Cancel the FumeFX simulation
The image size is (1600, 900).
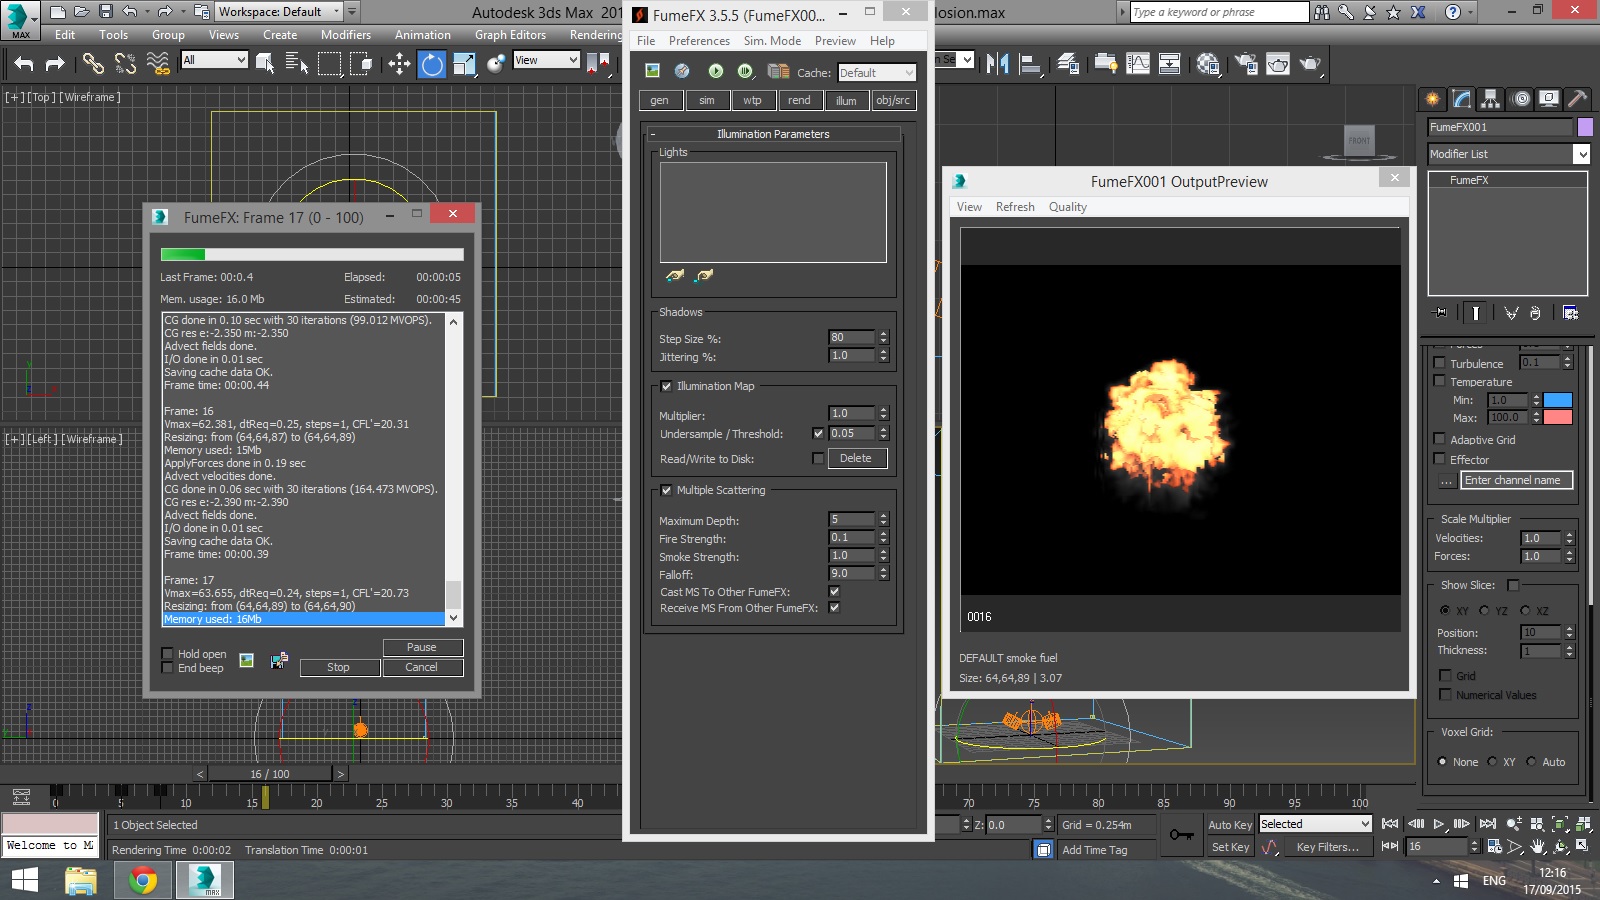(x=422, y=667)
